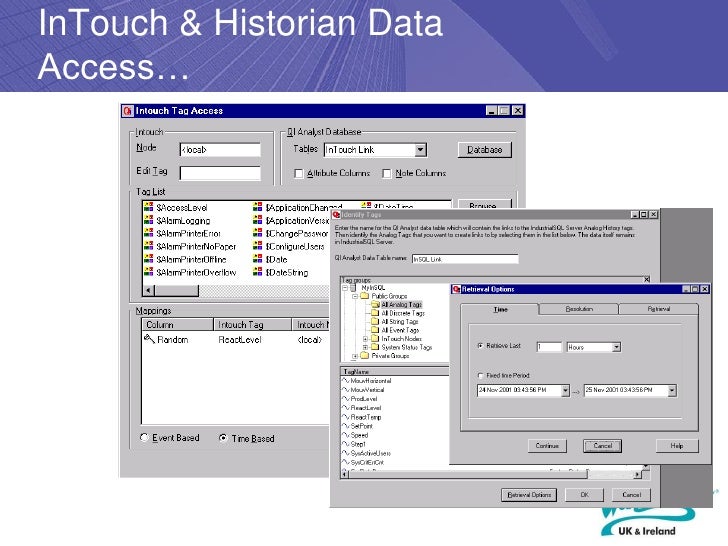Image resolution: width=728 pixels, height=546 pixels.
Task: Click the All Discrete Tags folder icon
Action: click(375, 313)
